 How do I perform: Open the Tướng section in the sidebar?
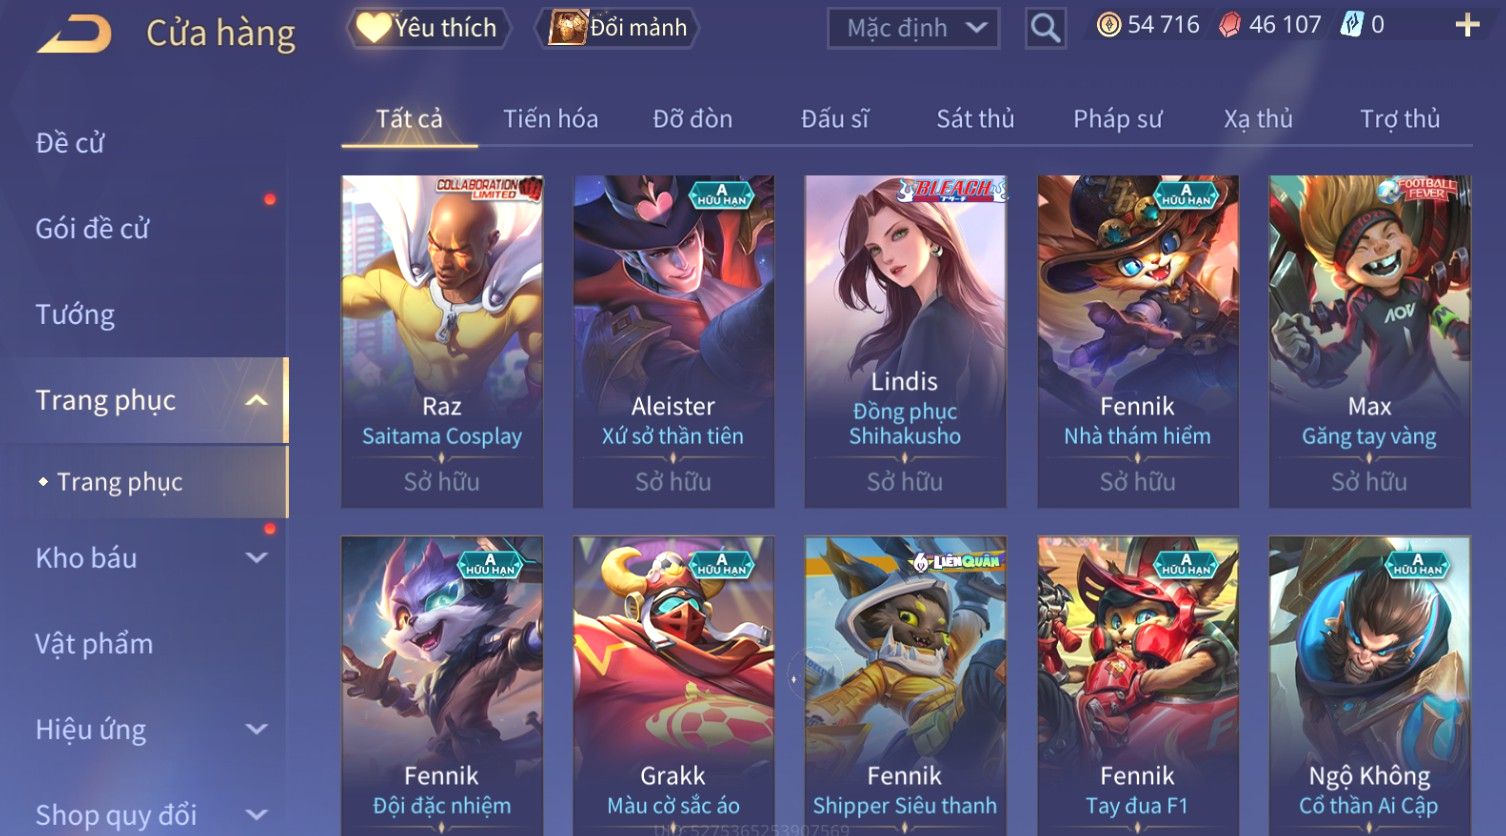coord(75,315)
